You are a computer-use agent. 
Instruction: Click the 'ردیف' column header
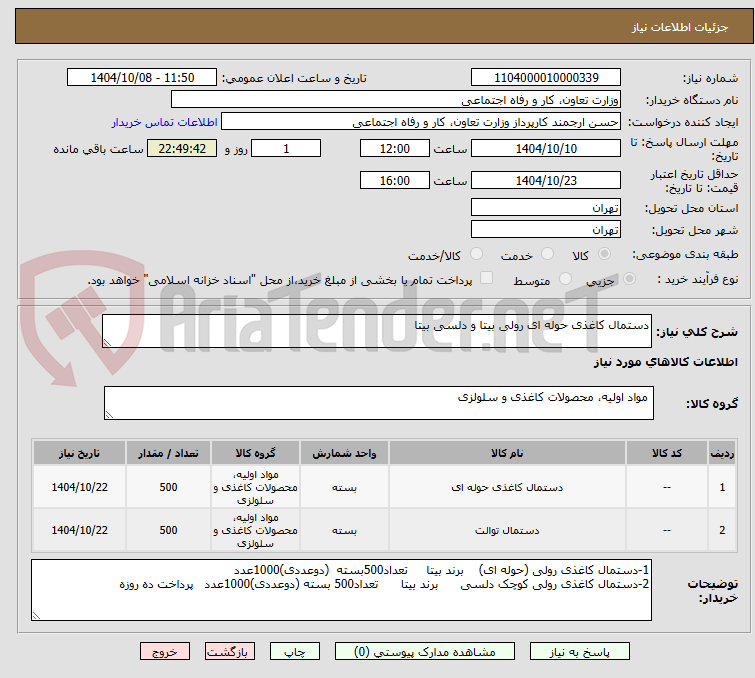click(x=722, y=453)
